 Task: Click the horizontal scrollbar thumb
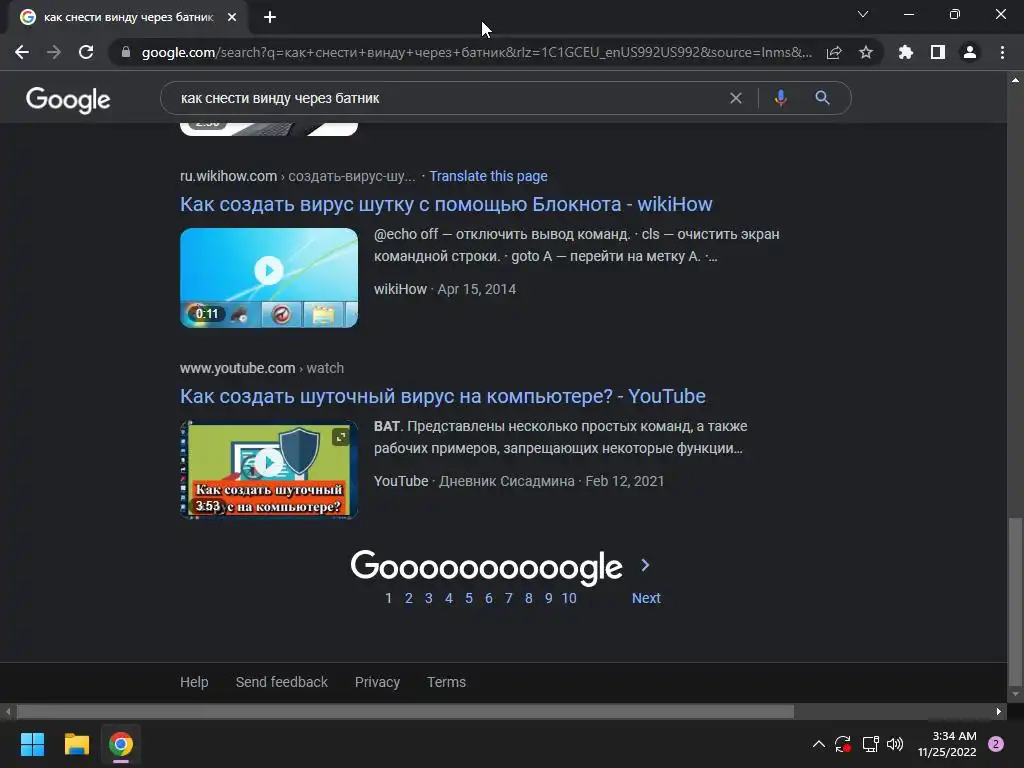[x=405, y=711]
